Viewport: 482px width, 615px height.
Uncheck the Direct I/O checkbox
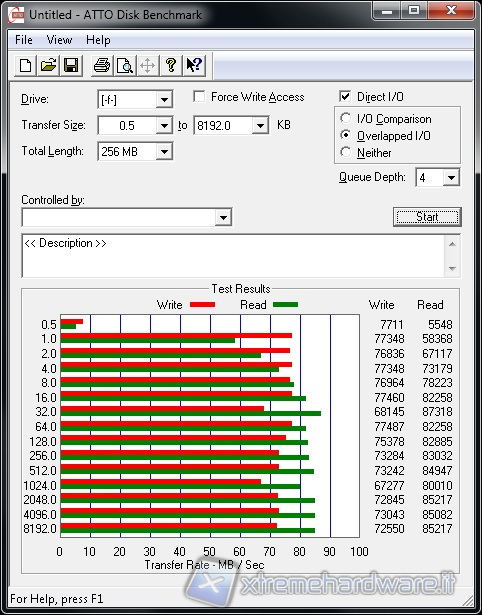click(345, 96)
